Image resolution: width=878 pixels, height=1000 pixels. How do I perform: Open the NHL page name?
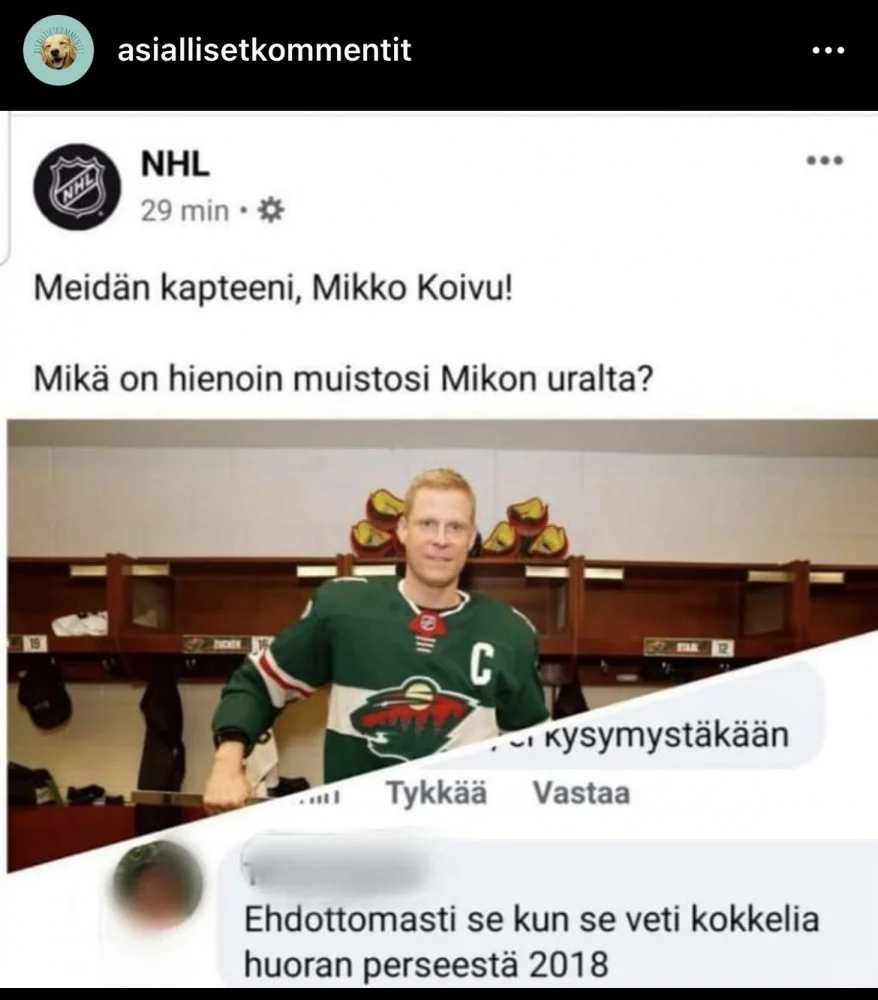[175, 164]
